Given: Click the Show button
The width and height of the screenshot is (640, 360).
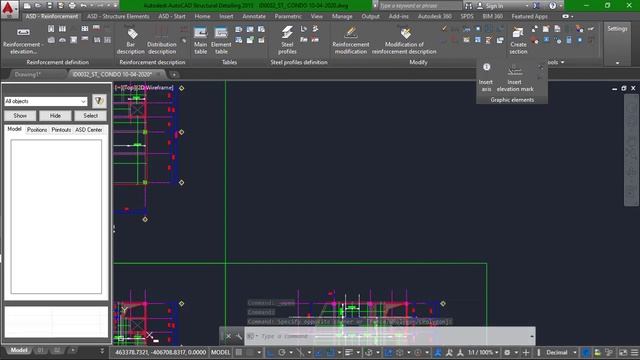Looking at the screenshot, I should tap(20, 116).
